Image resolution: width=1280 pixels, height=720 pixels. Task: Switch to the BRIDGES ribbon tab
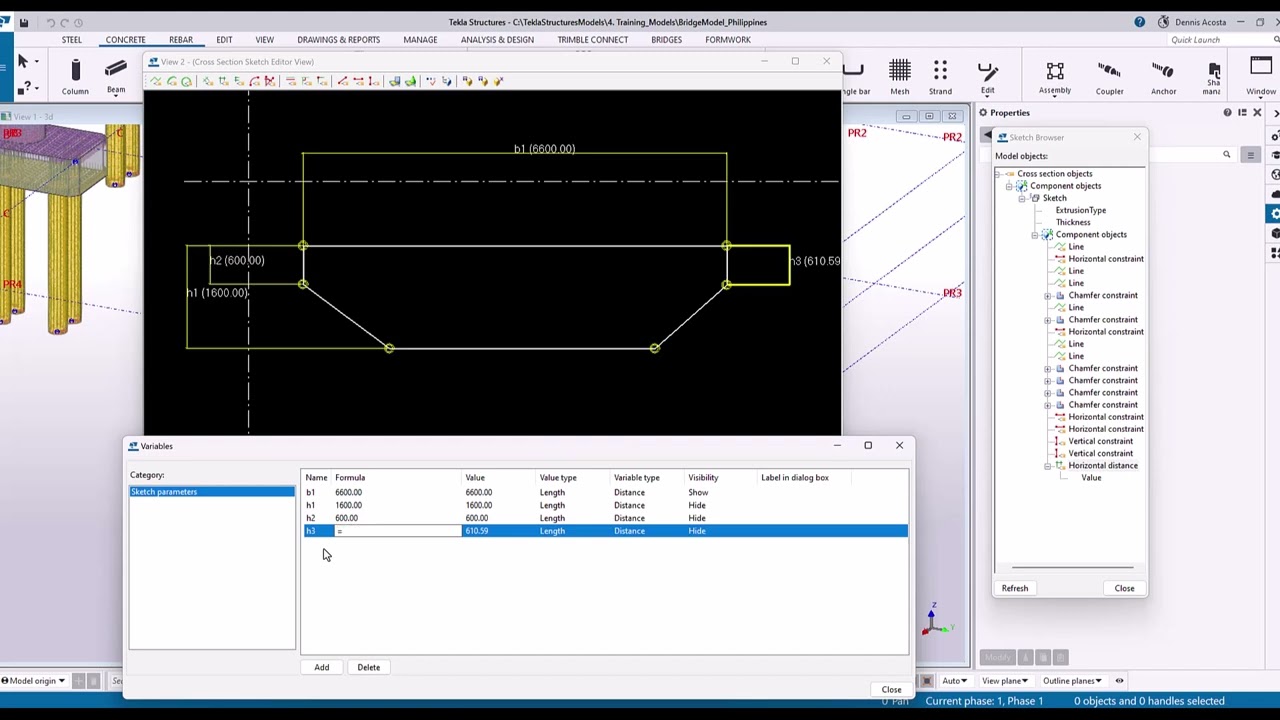pyautogui.click(x=666, y=40)
